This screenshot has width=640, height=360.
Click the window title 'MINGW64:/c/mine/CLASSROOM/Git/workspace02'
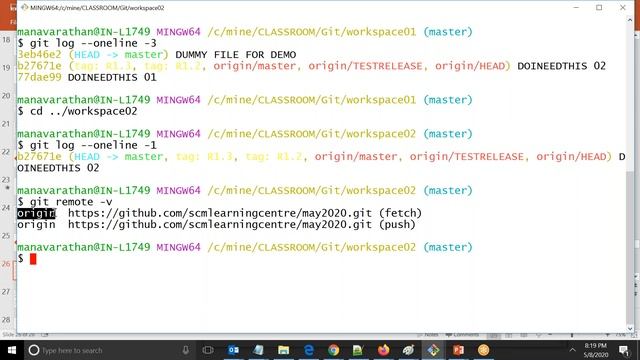point(97,8)
